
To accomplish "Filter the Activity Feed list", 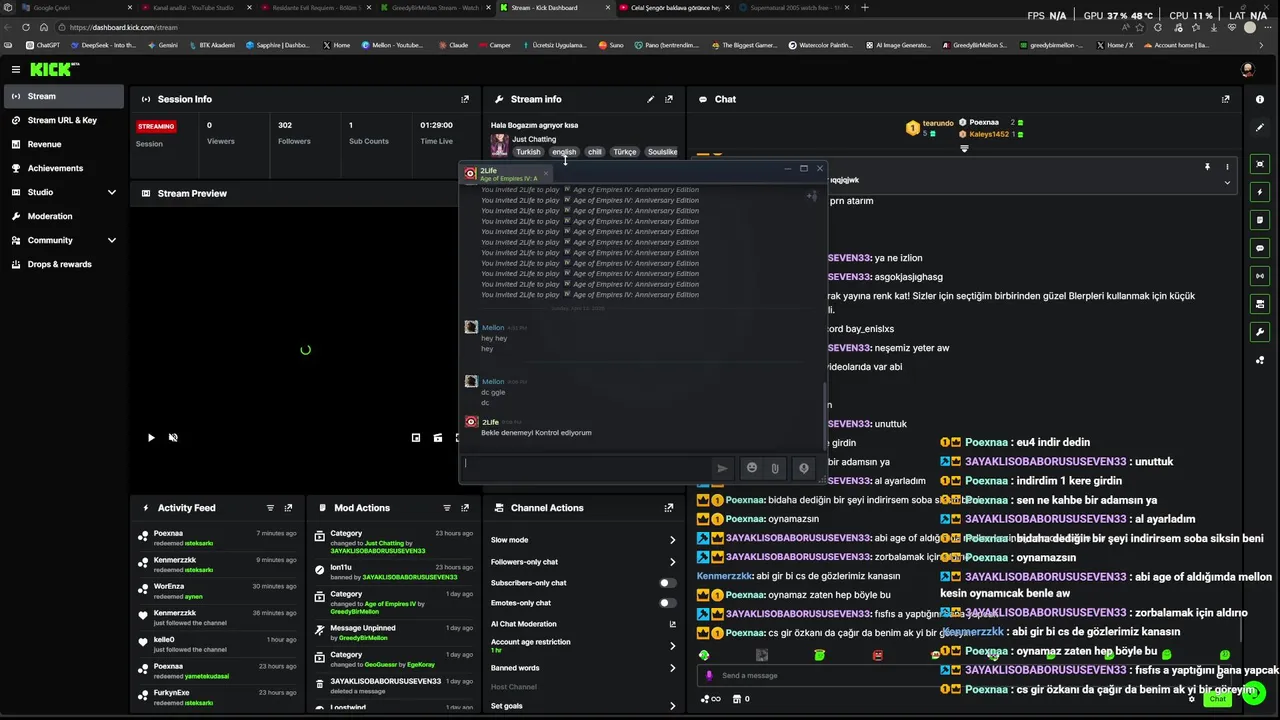I will click(x=270, y=508).
